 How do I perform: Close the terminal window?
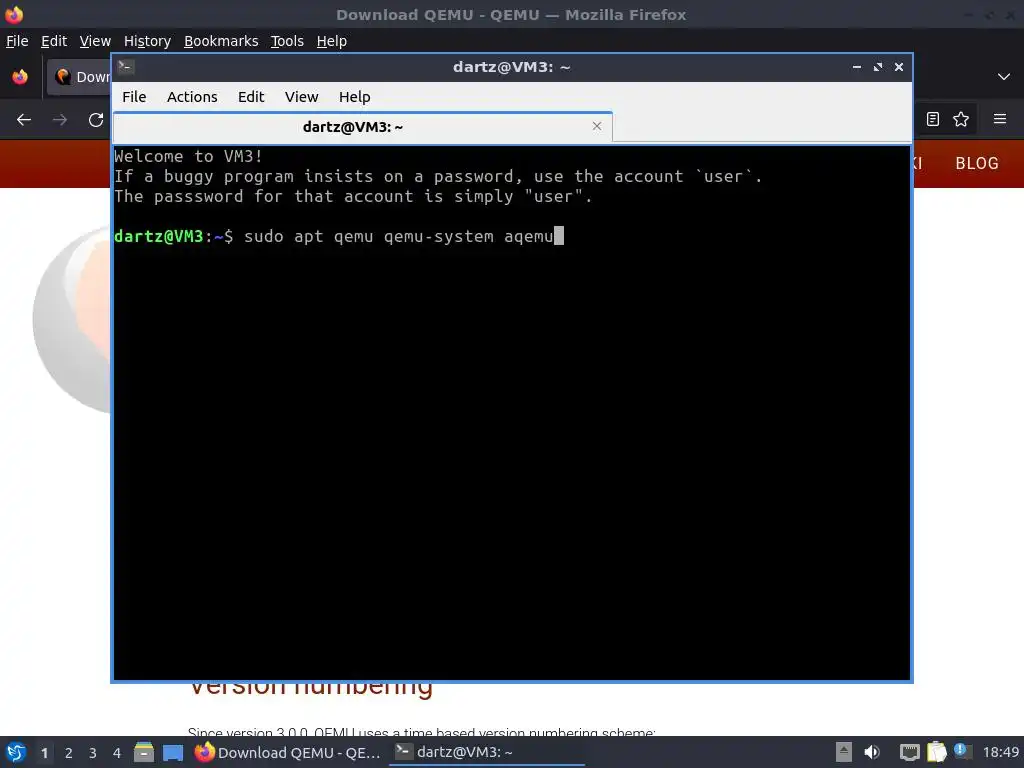coord(899,67)
